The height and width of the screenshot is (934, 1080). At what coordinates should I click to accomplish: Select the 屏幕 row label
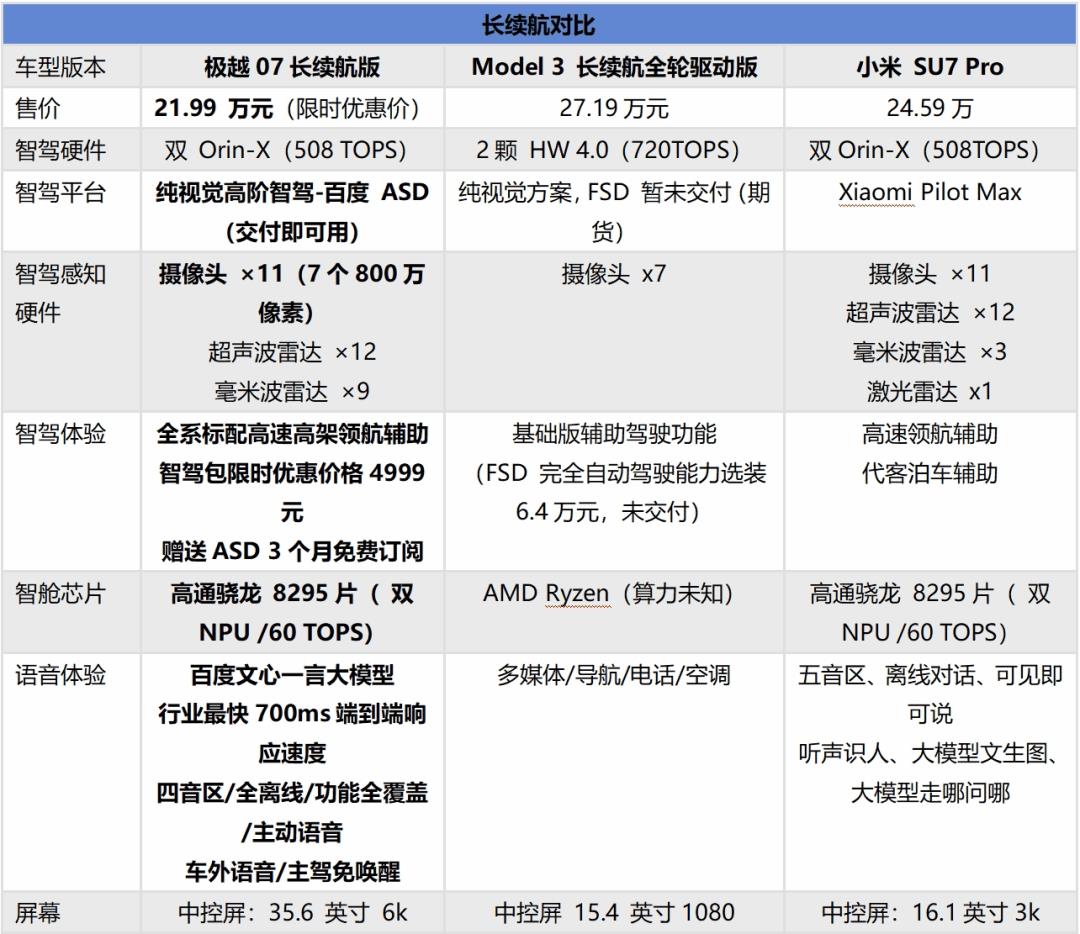coord(38,913)
